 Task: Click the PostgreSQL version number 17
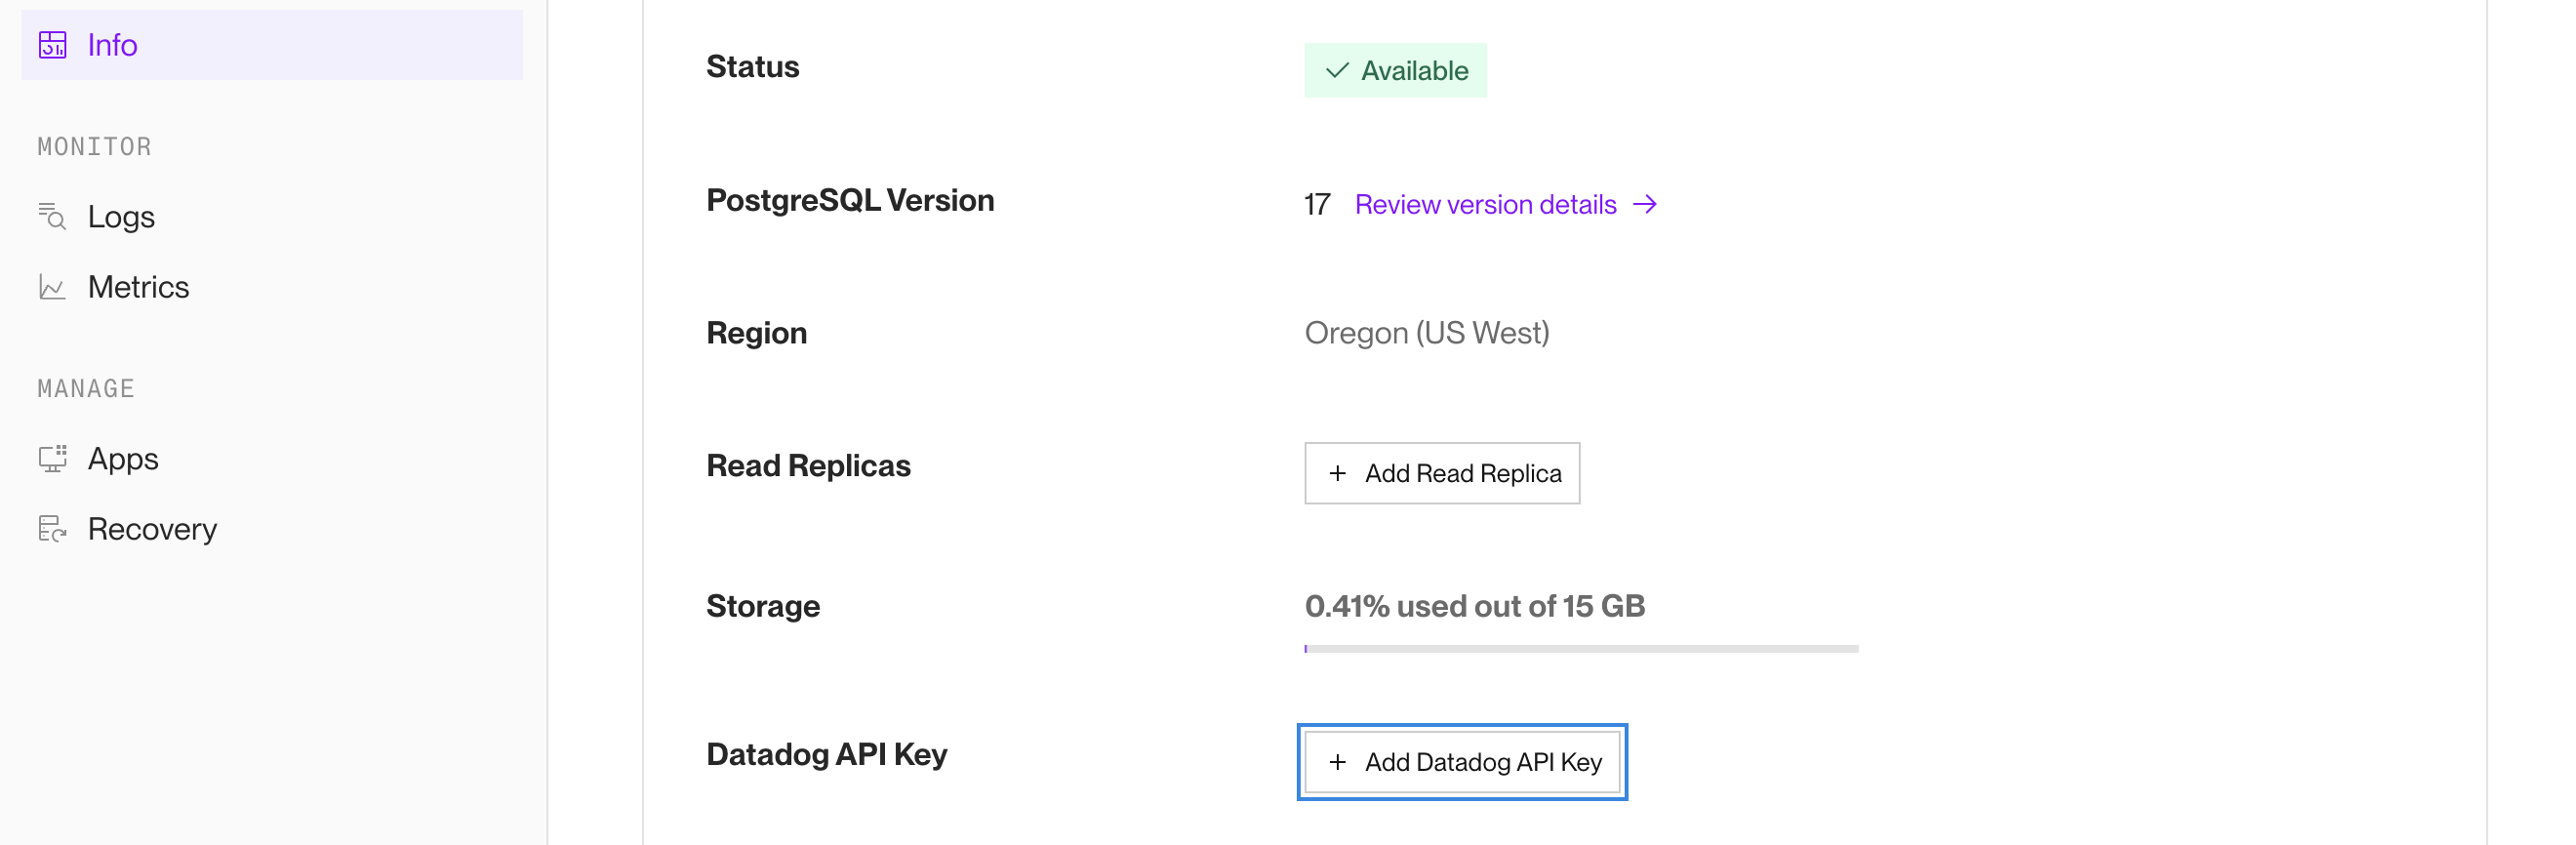(1315, 204)
